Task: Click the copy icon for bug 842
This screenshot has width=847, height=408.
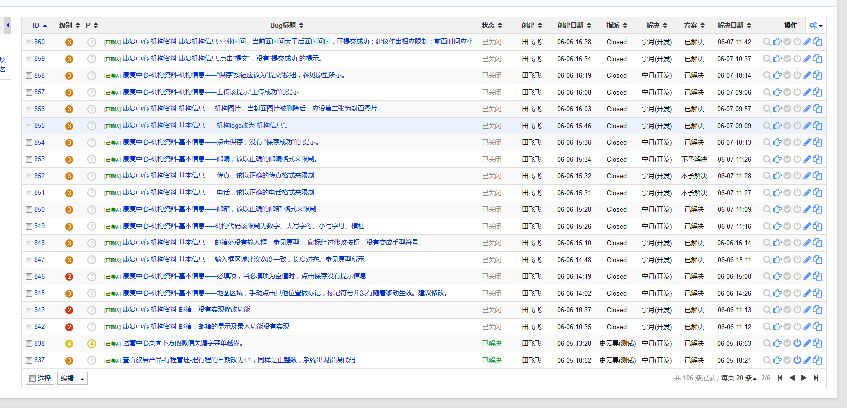Action: point(818,327)
